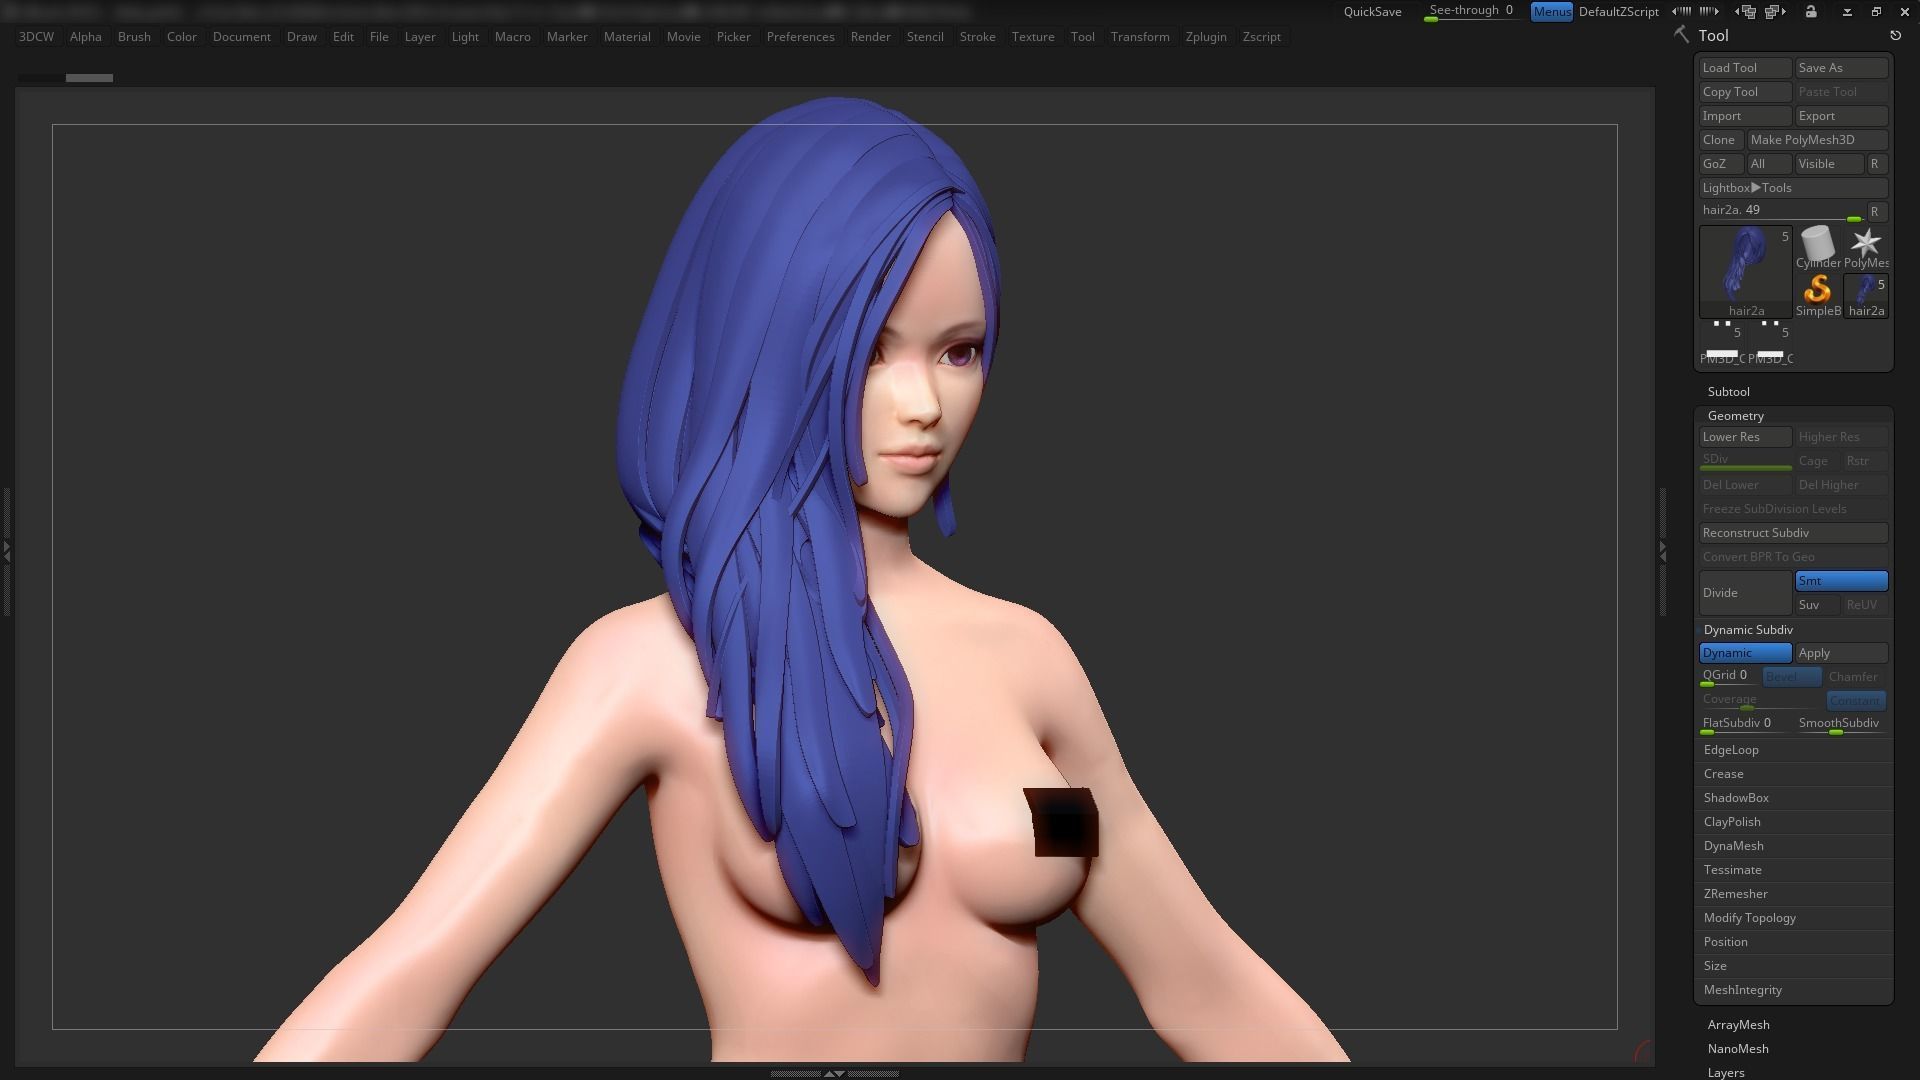Expand the DynaMesh section

point(1734,846)
